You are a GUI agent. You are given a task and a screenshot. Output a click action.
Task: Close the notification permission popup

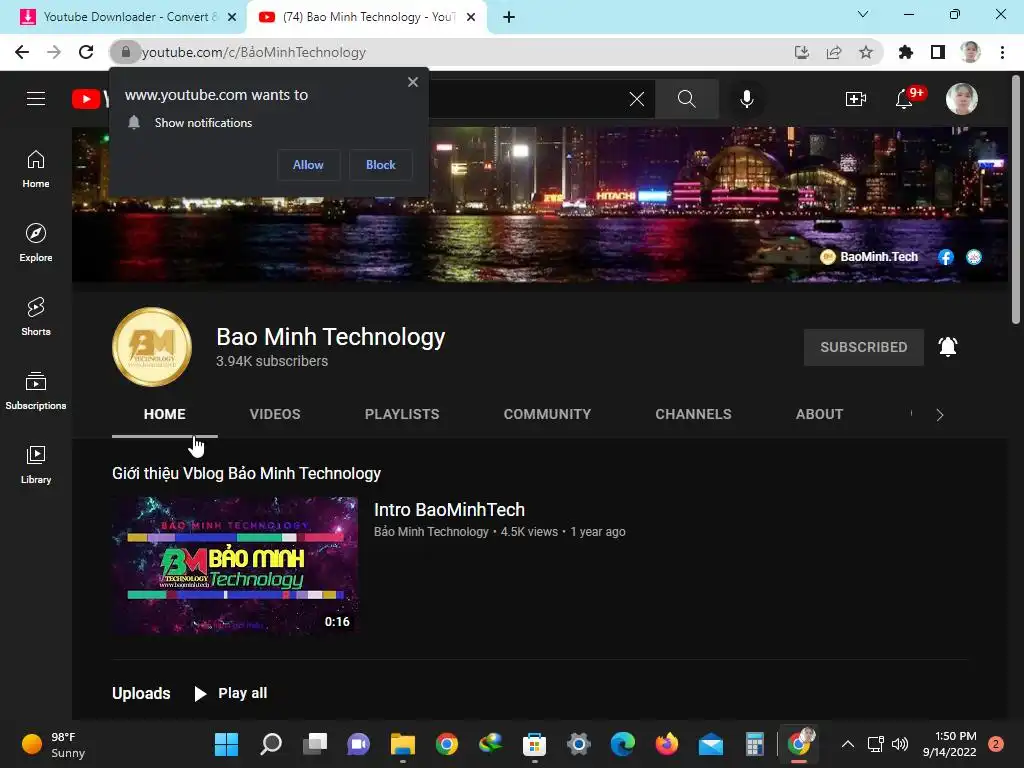click(x=413, y=82)
